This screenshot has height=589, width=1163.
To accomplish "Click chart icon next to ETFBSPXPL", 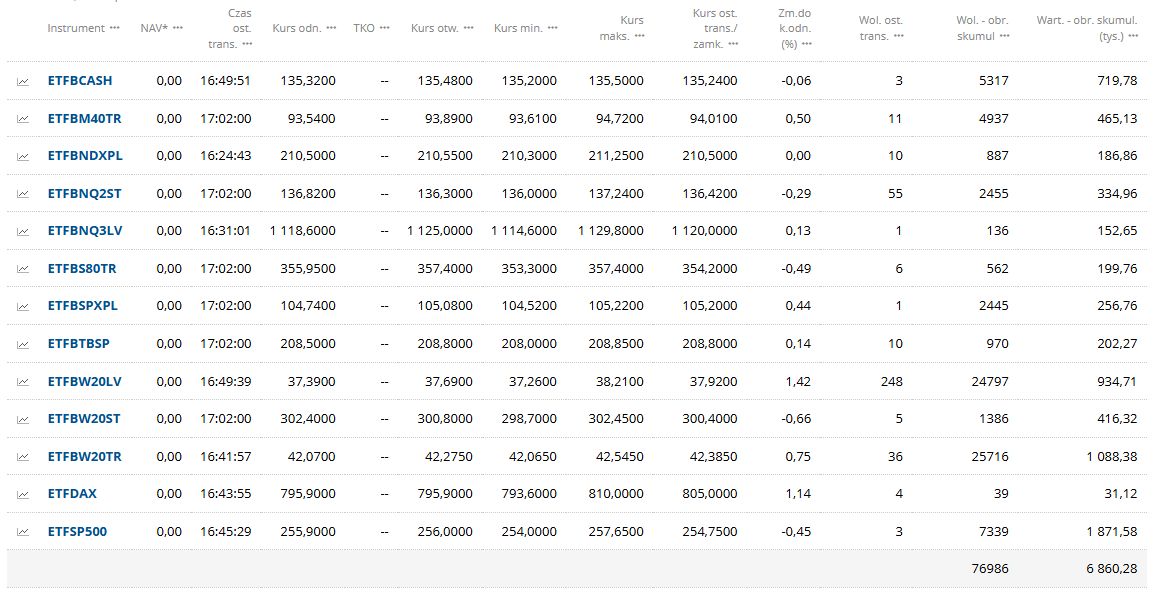I will pos(23,306).
